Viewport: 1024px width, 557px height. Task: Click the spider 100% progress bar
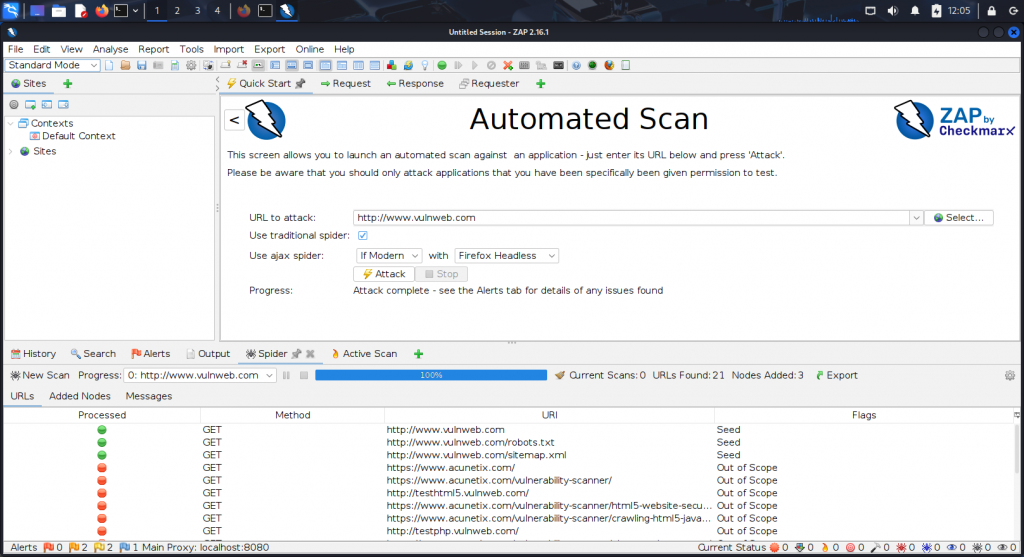[431, 375]
